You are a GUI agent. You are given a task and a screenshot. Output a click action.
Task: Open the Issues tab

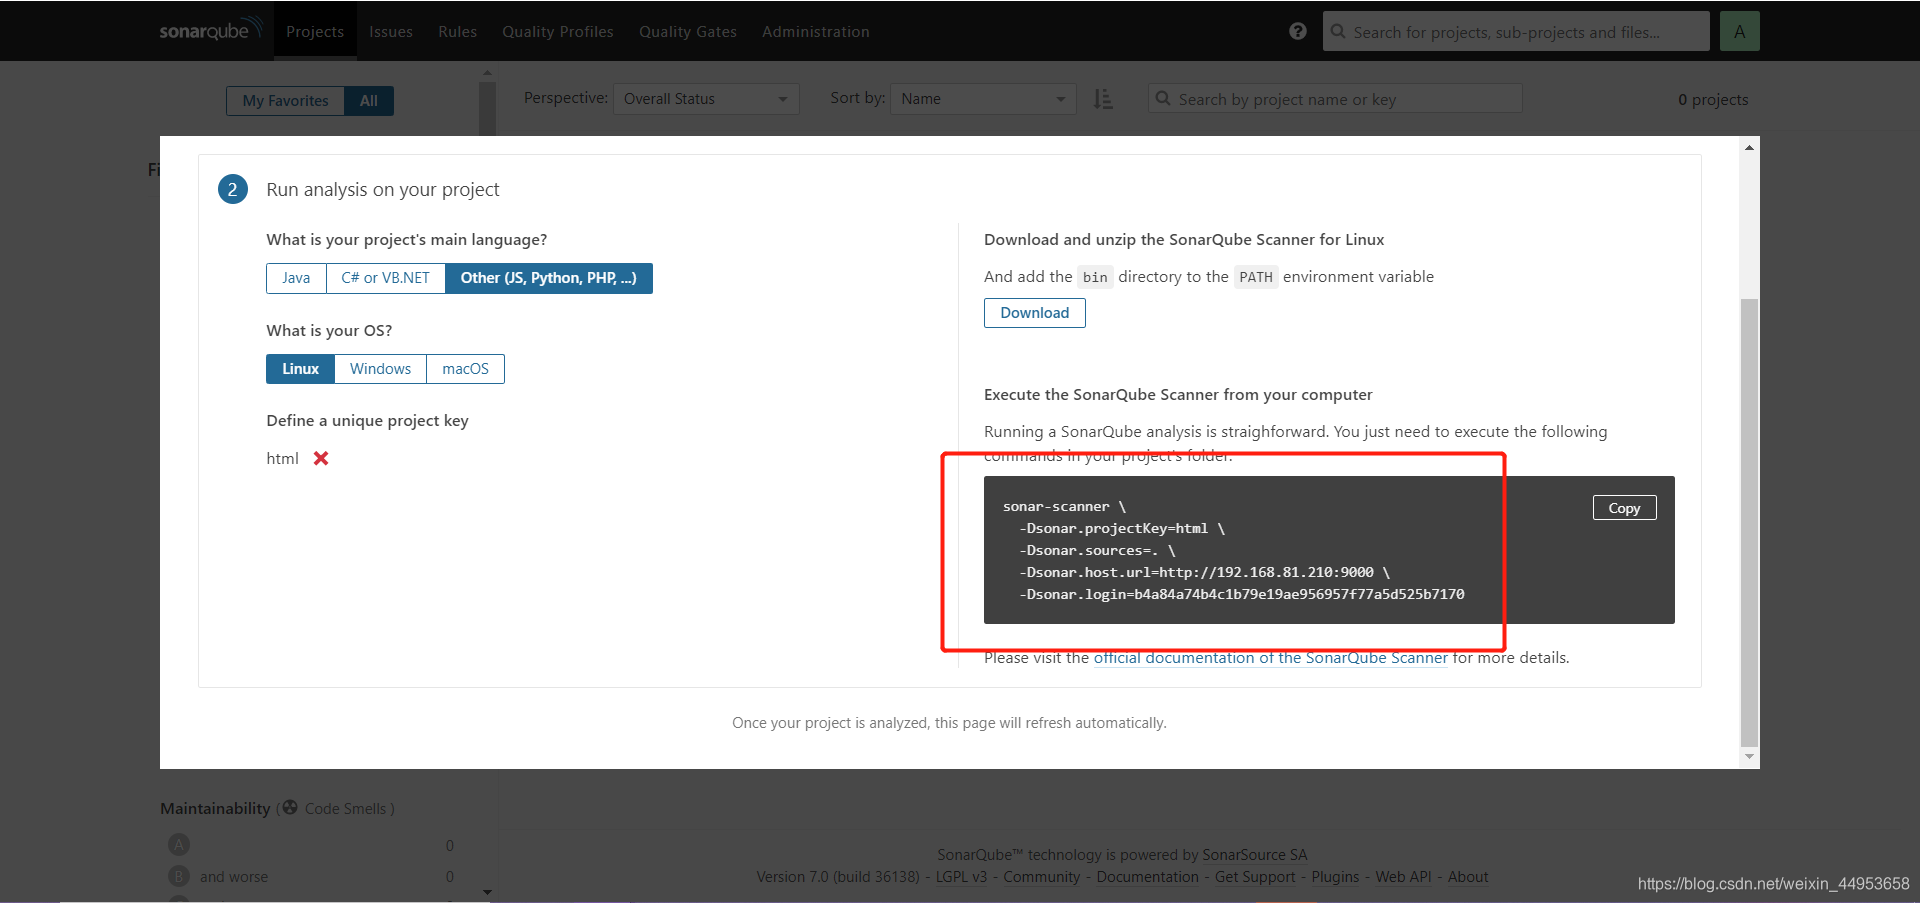pyautogui.click(x=391, y=31)
